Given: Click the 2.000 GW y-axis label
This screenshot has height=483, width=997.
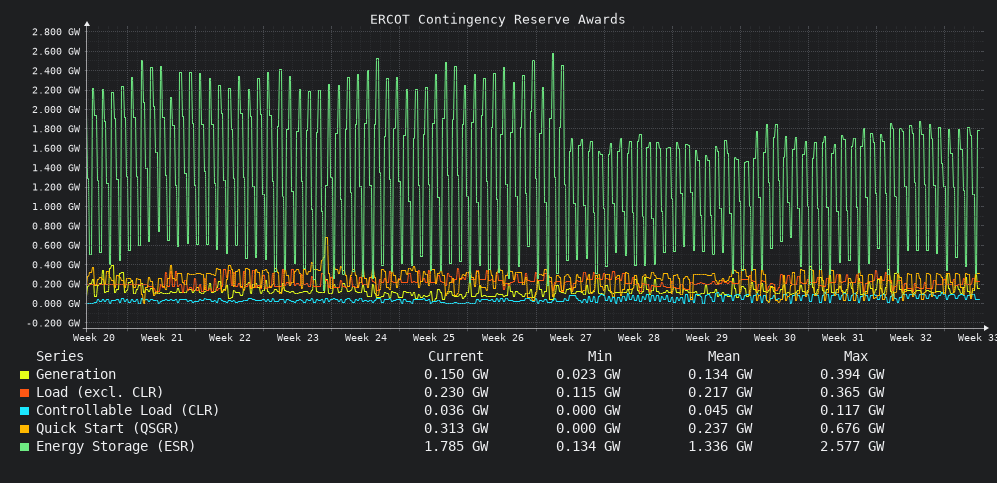Looking at the screenshot, I should [55, 110].
